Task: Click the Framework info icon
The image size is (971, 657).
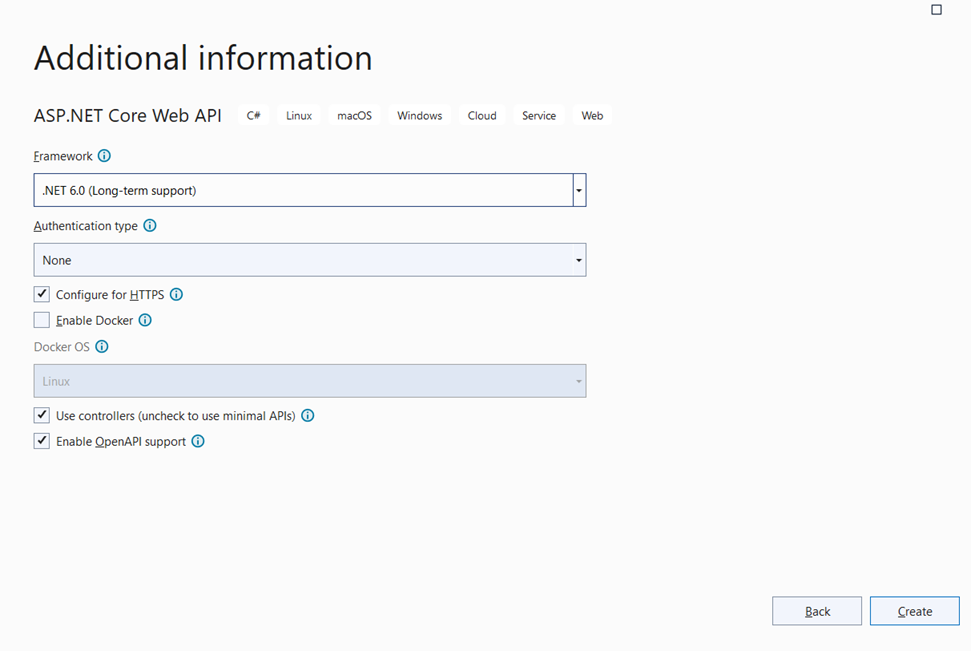Action: pyautogui.click(x=104, y=156)
